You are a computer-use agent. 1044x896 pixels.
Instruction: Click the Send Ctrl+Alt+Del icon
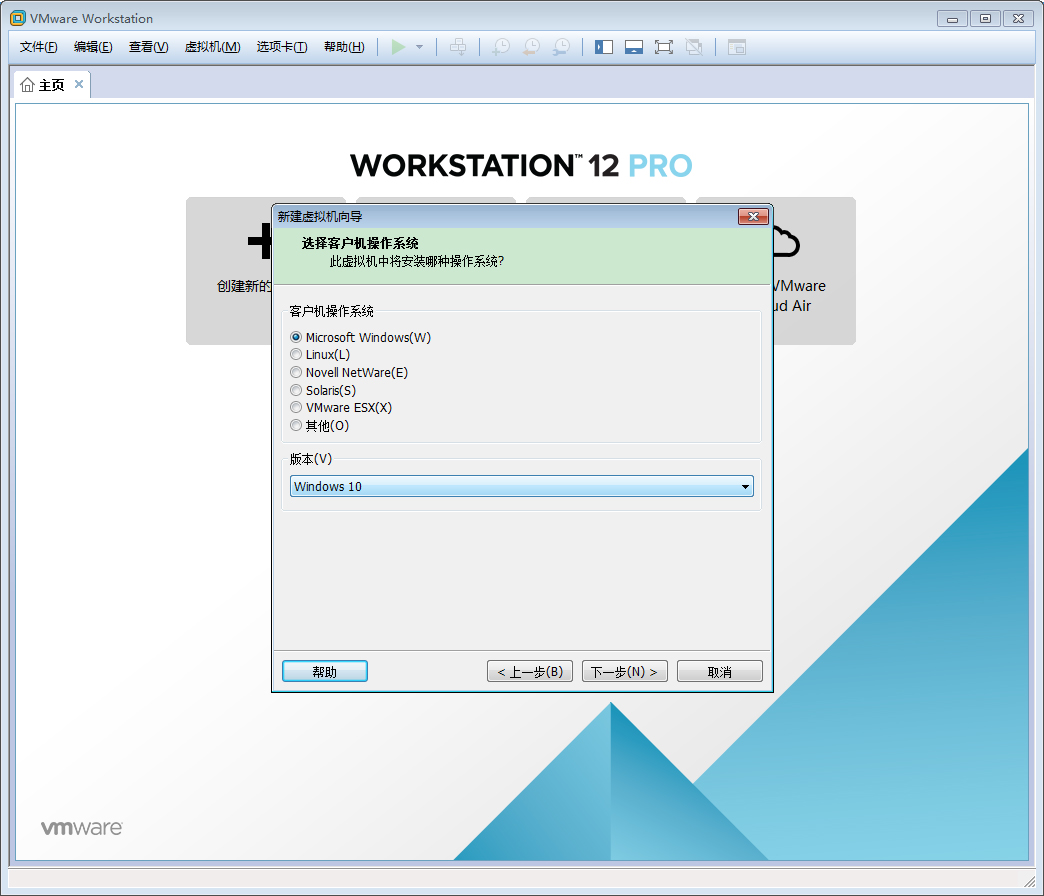tap(458, 46)
